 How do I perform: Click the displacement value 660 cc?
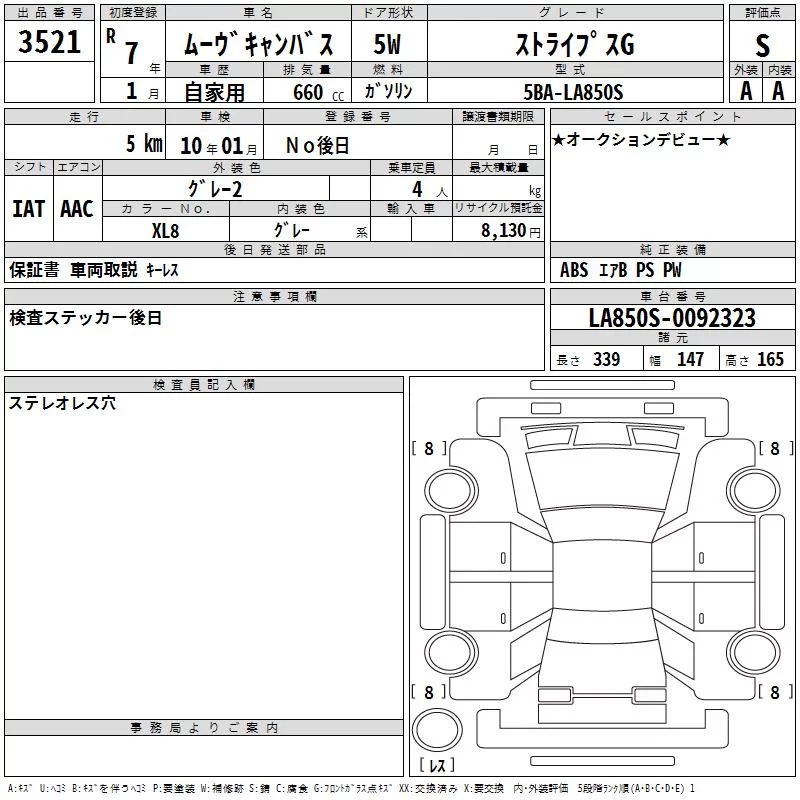(319, 92)
